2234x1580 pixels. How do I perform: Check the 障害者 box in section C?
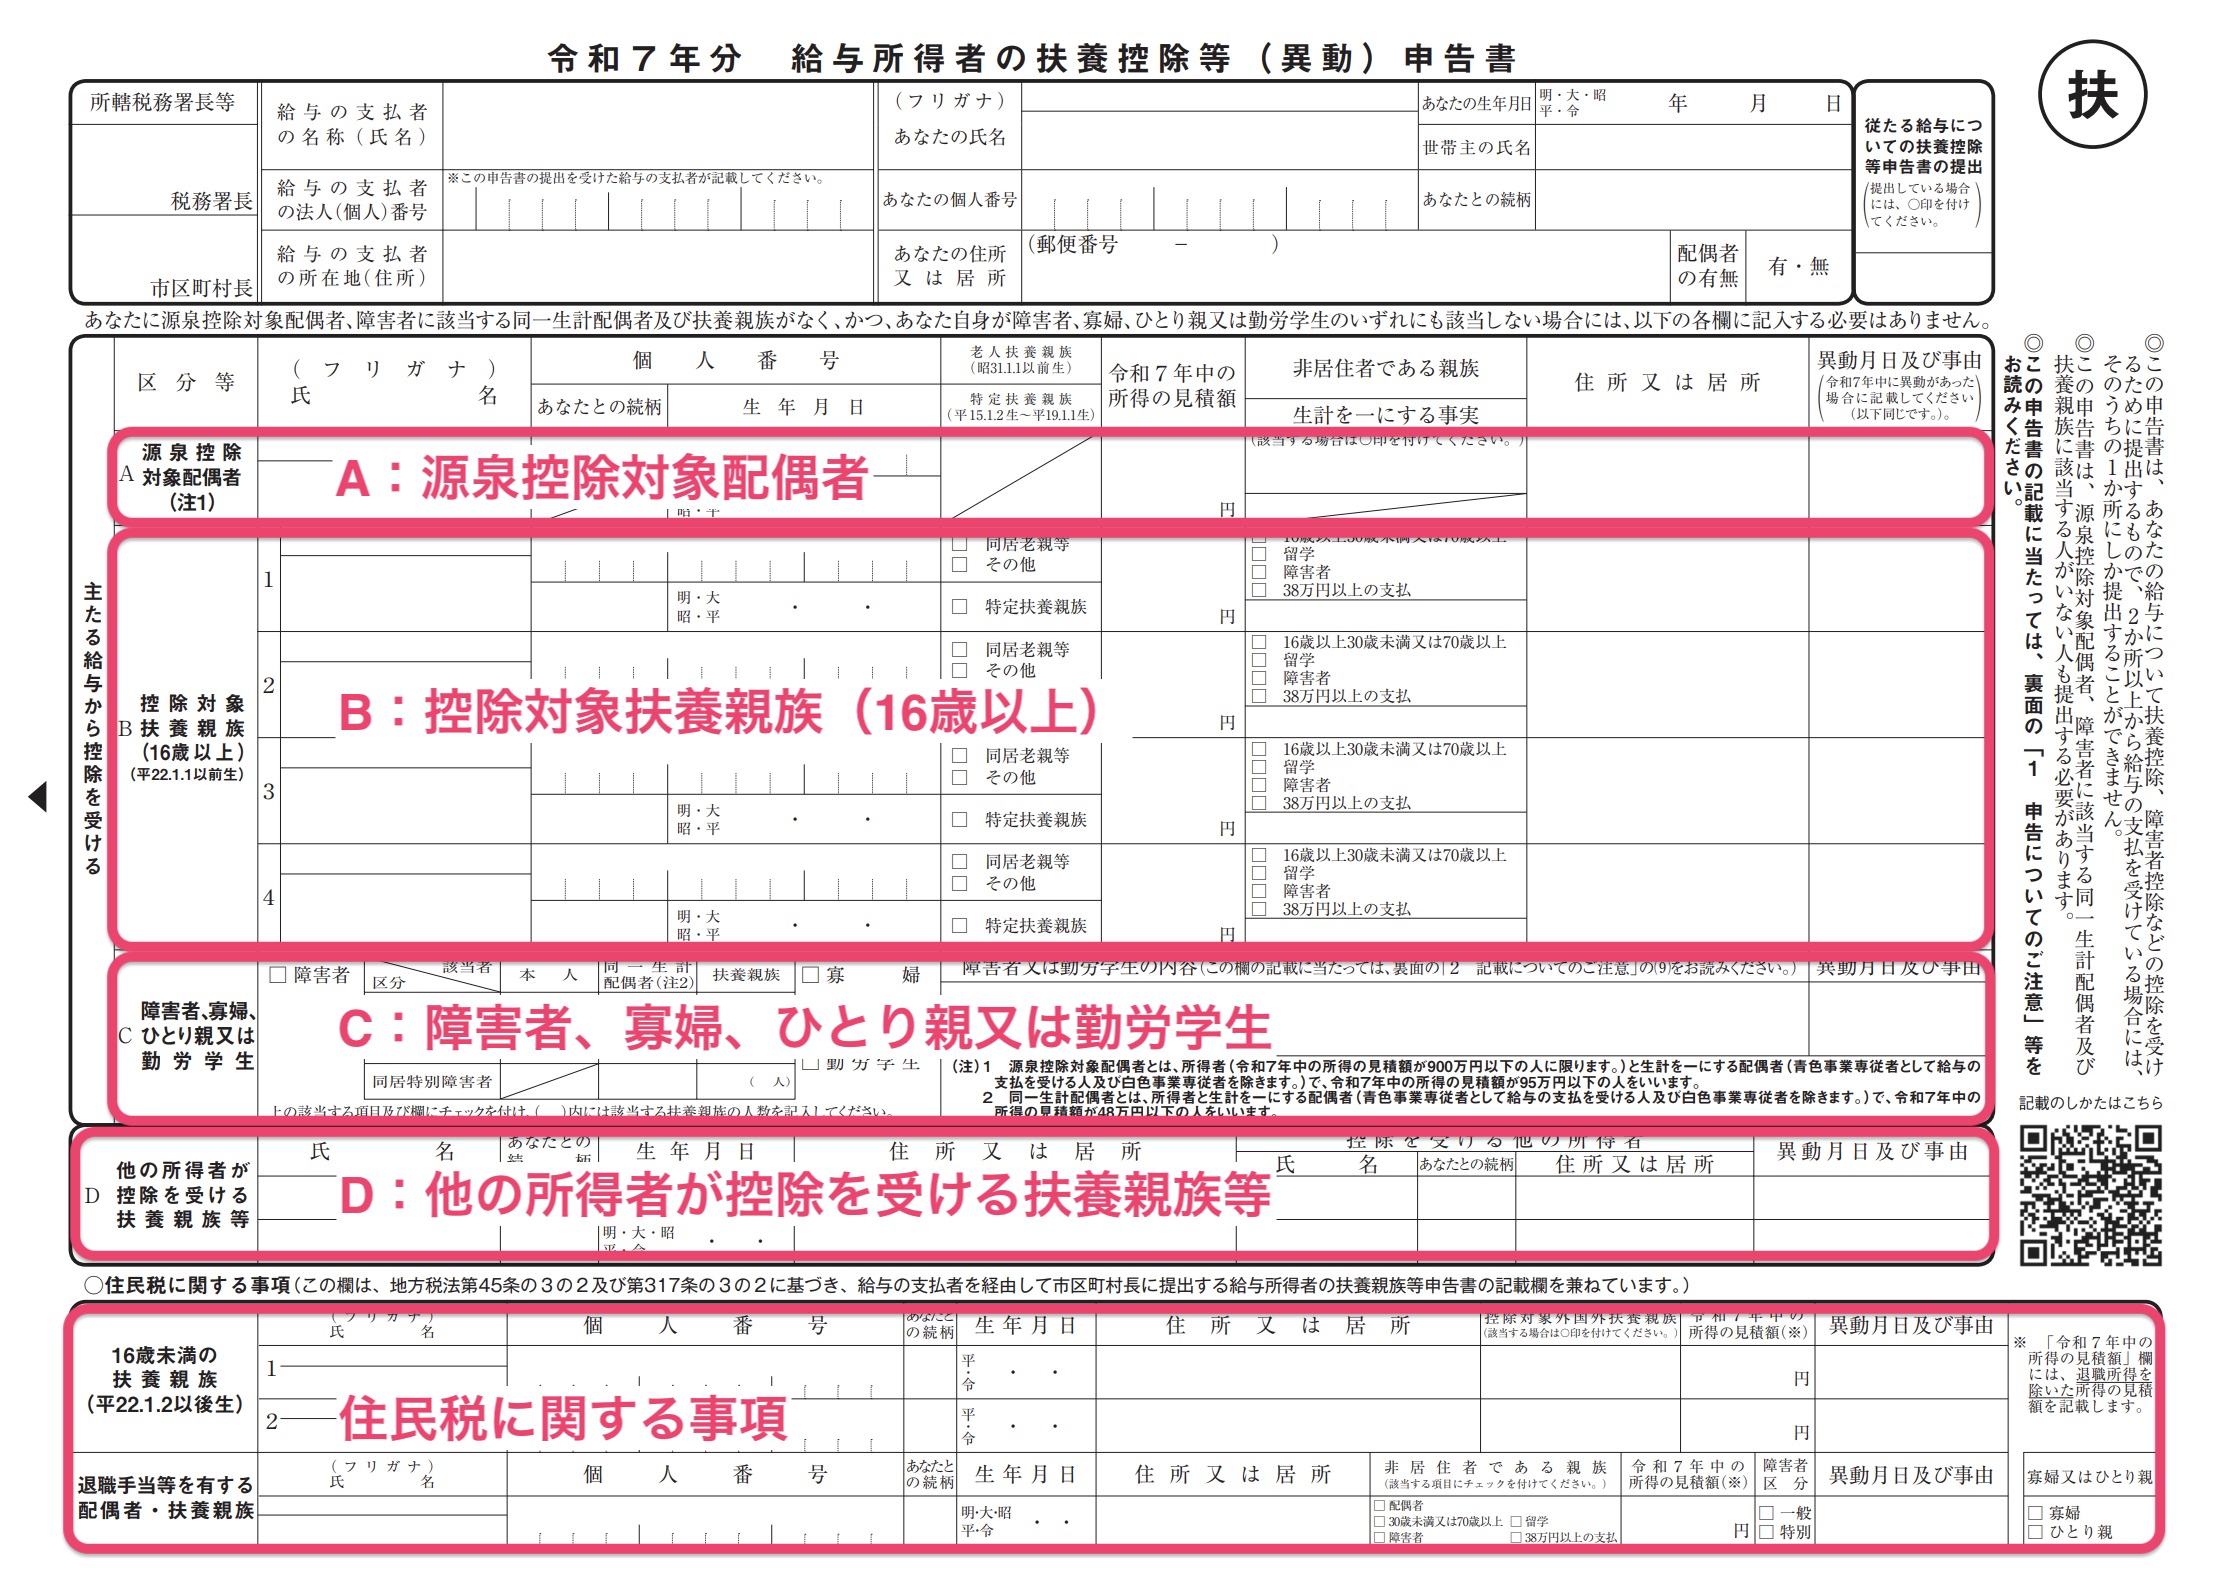click(x=278, y=975)
